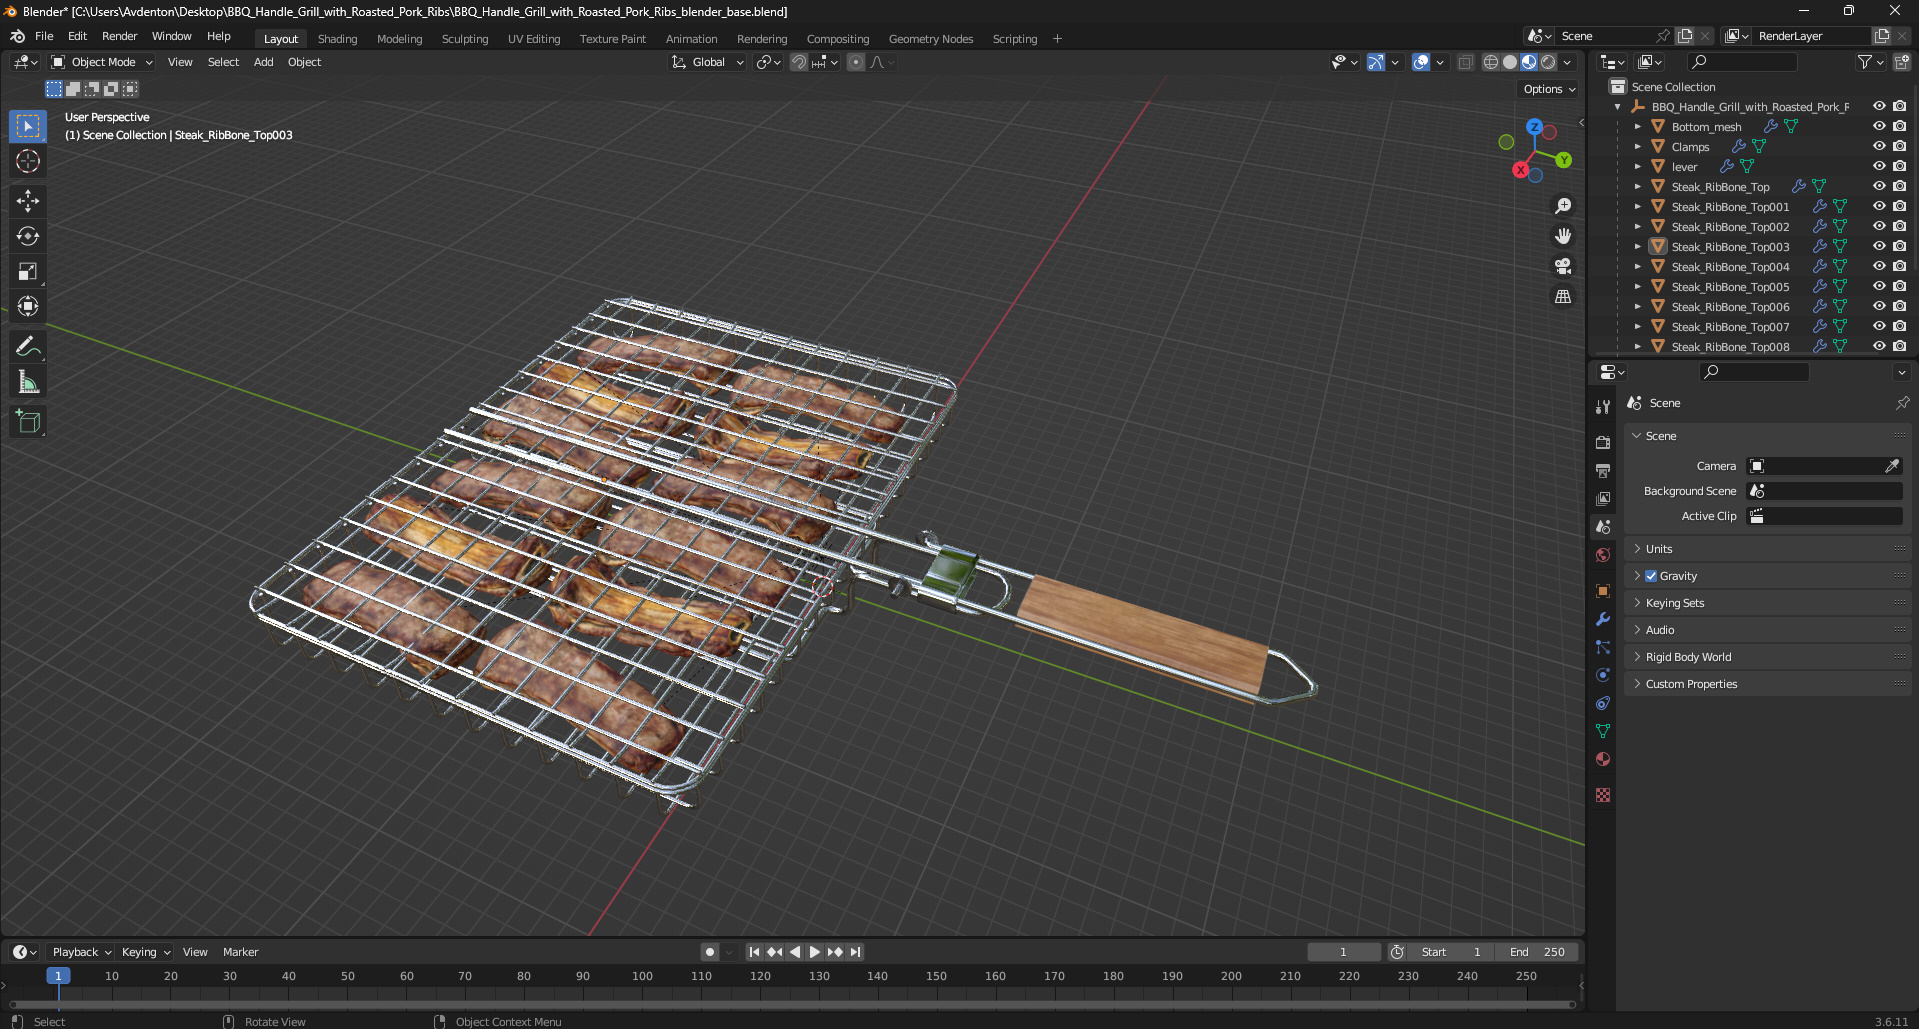Screen dimensions: 1919x1029
Task: Click frame 100 on timeline ruler
Action: click(x=642, y=976)
